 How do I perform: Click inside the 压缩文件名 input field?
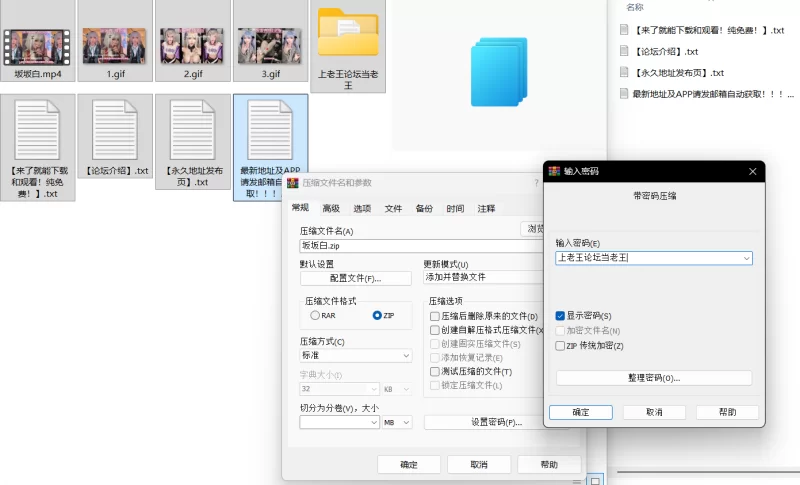click(x=405, y=245)
